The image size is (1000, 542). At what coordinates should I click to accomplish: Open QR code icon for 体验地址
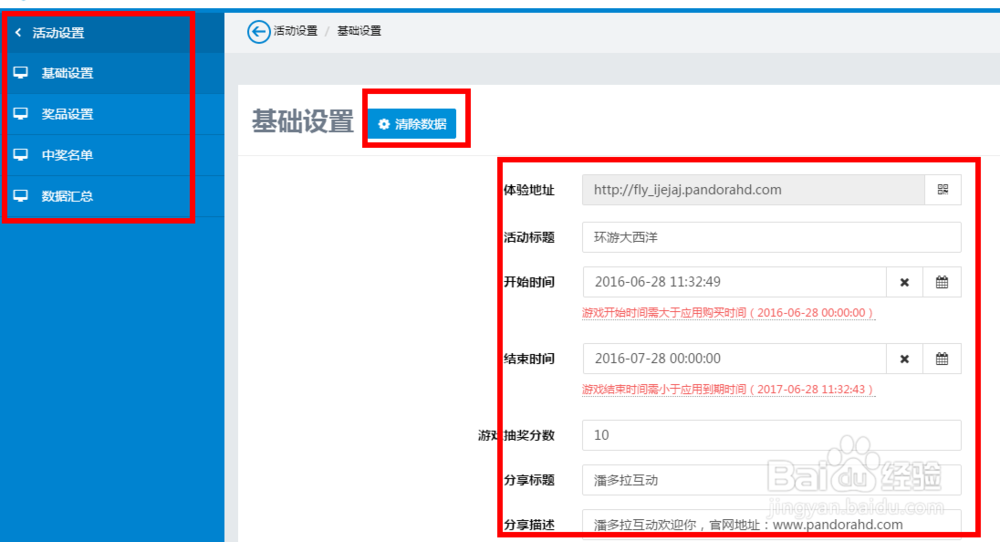click(943, 189)
